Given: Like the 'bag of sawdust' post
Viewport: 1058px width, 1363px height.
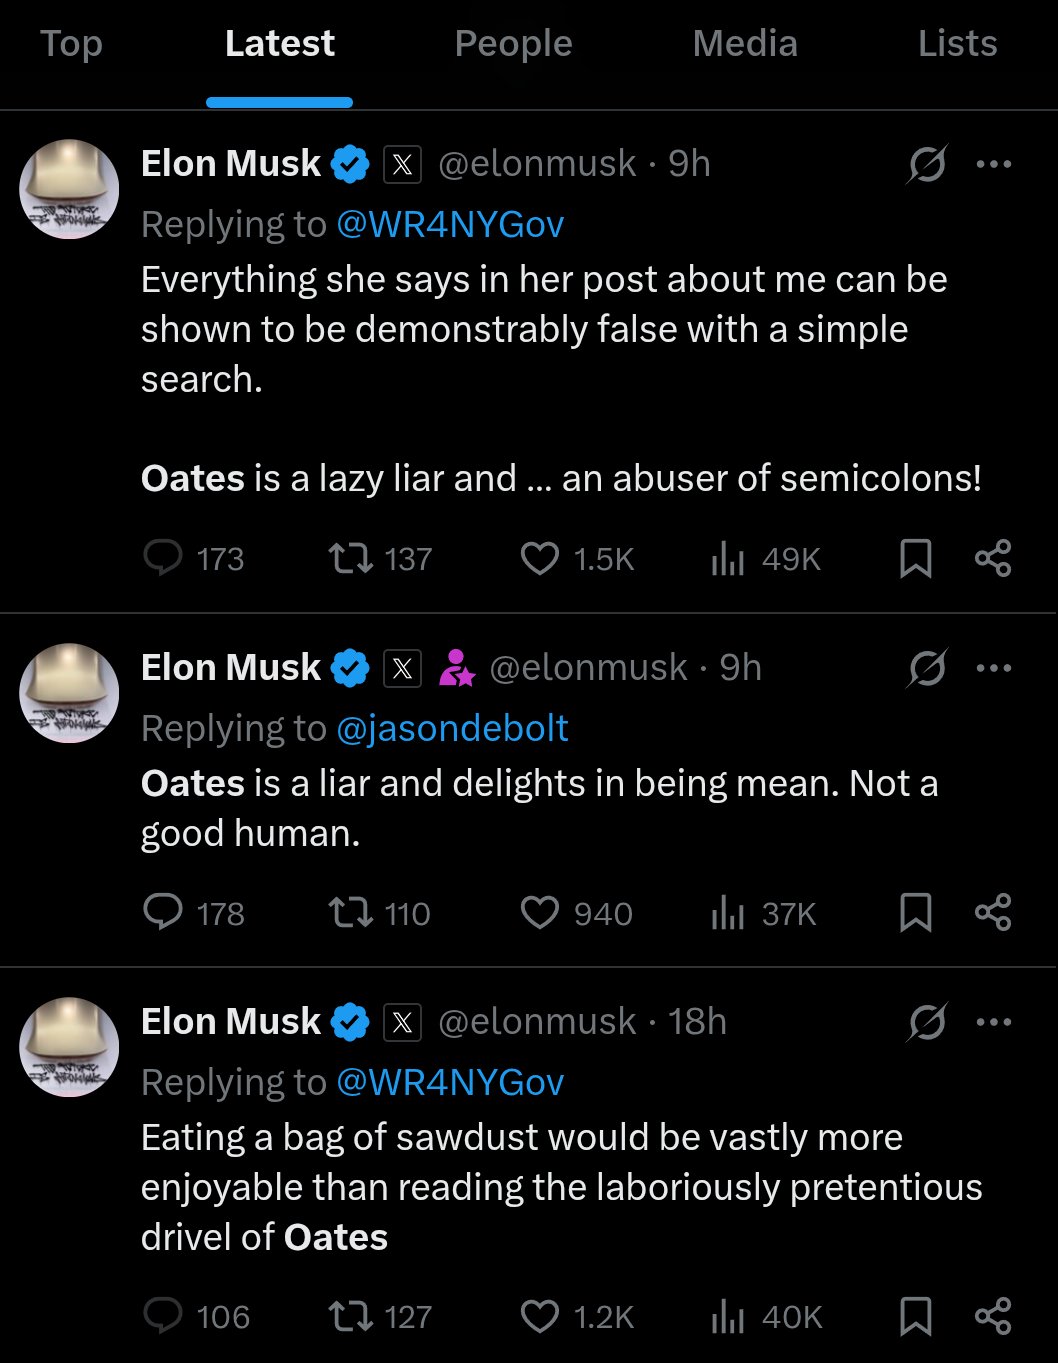Looking at the screenshot, I should click(x=540, y=1316).
